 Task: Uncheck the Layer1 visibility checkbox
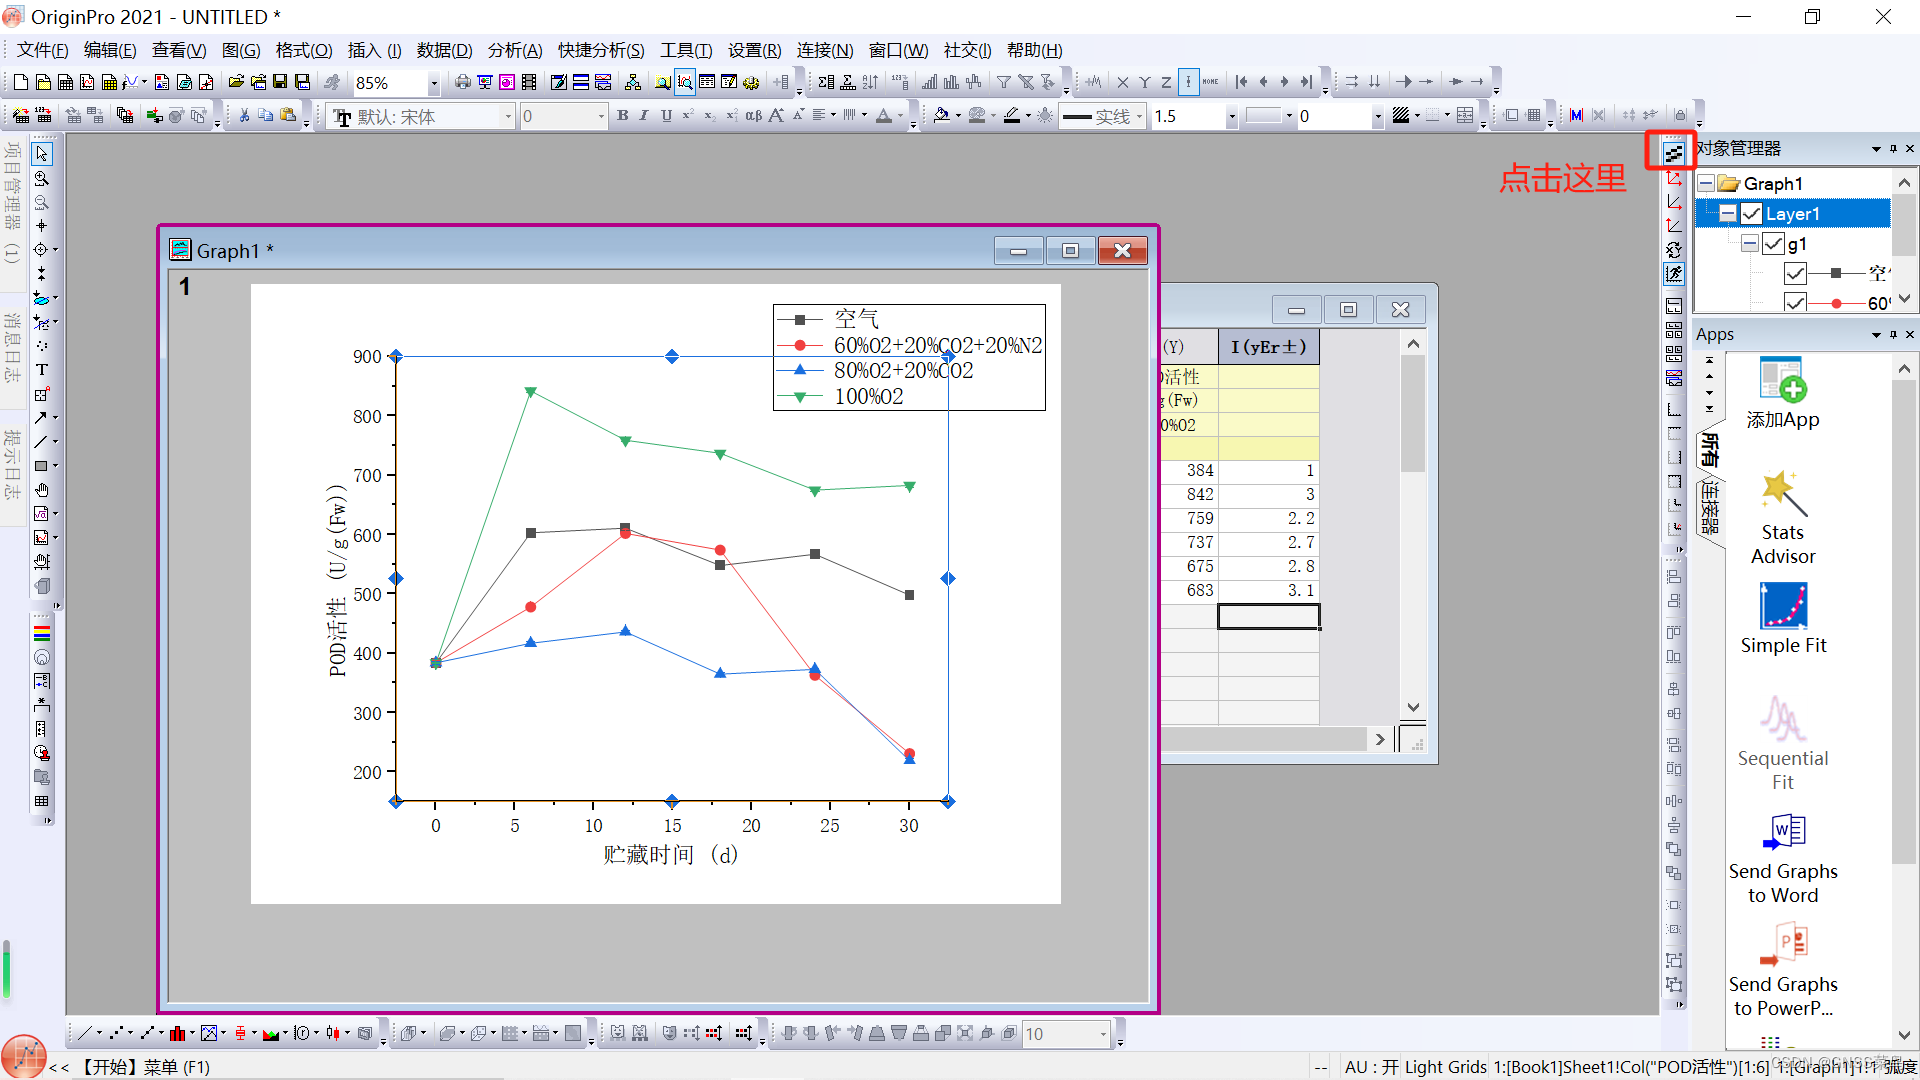1751,214
